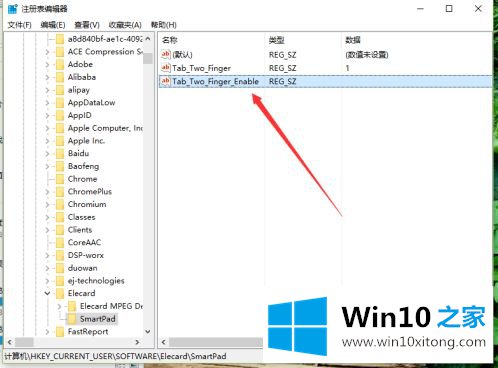The height and width of the screenshot is (368, 498).
Task: Click the tree vertical scrollbar thumb
Action: (148, 58)
